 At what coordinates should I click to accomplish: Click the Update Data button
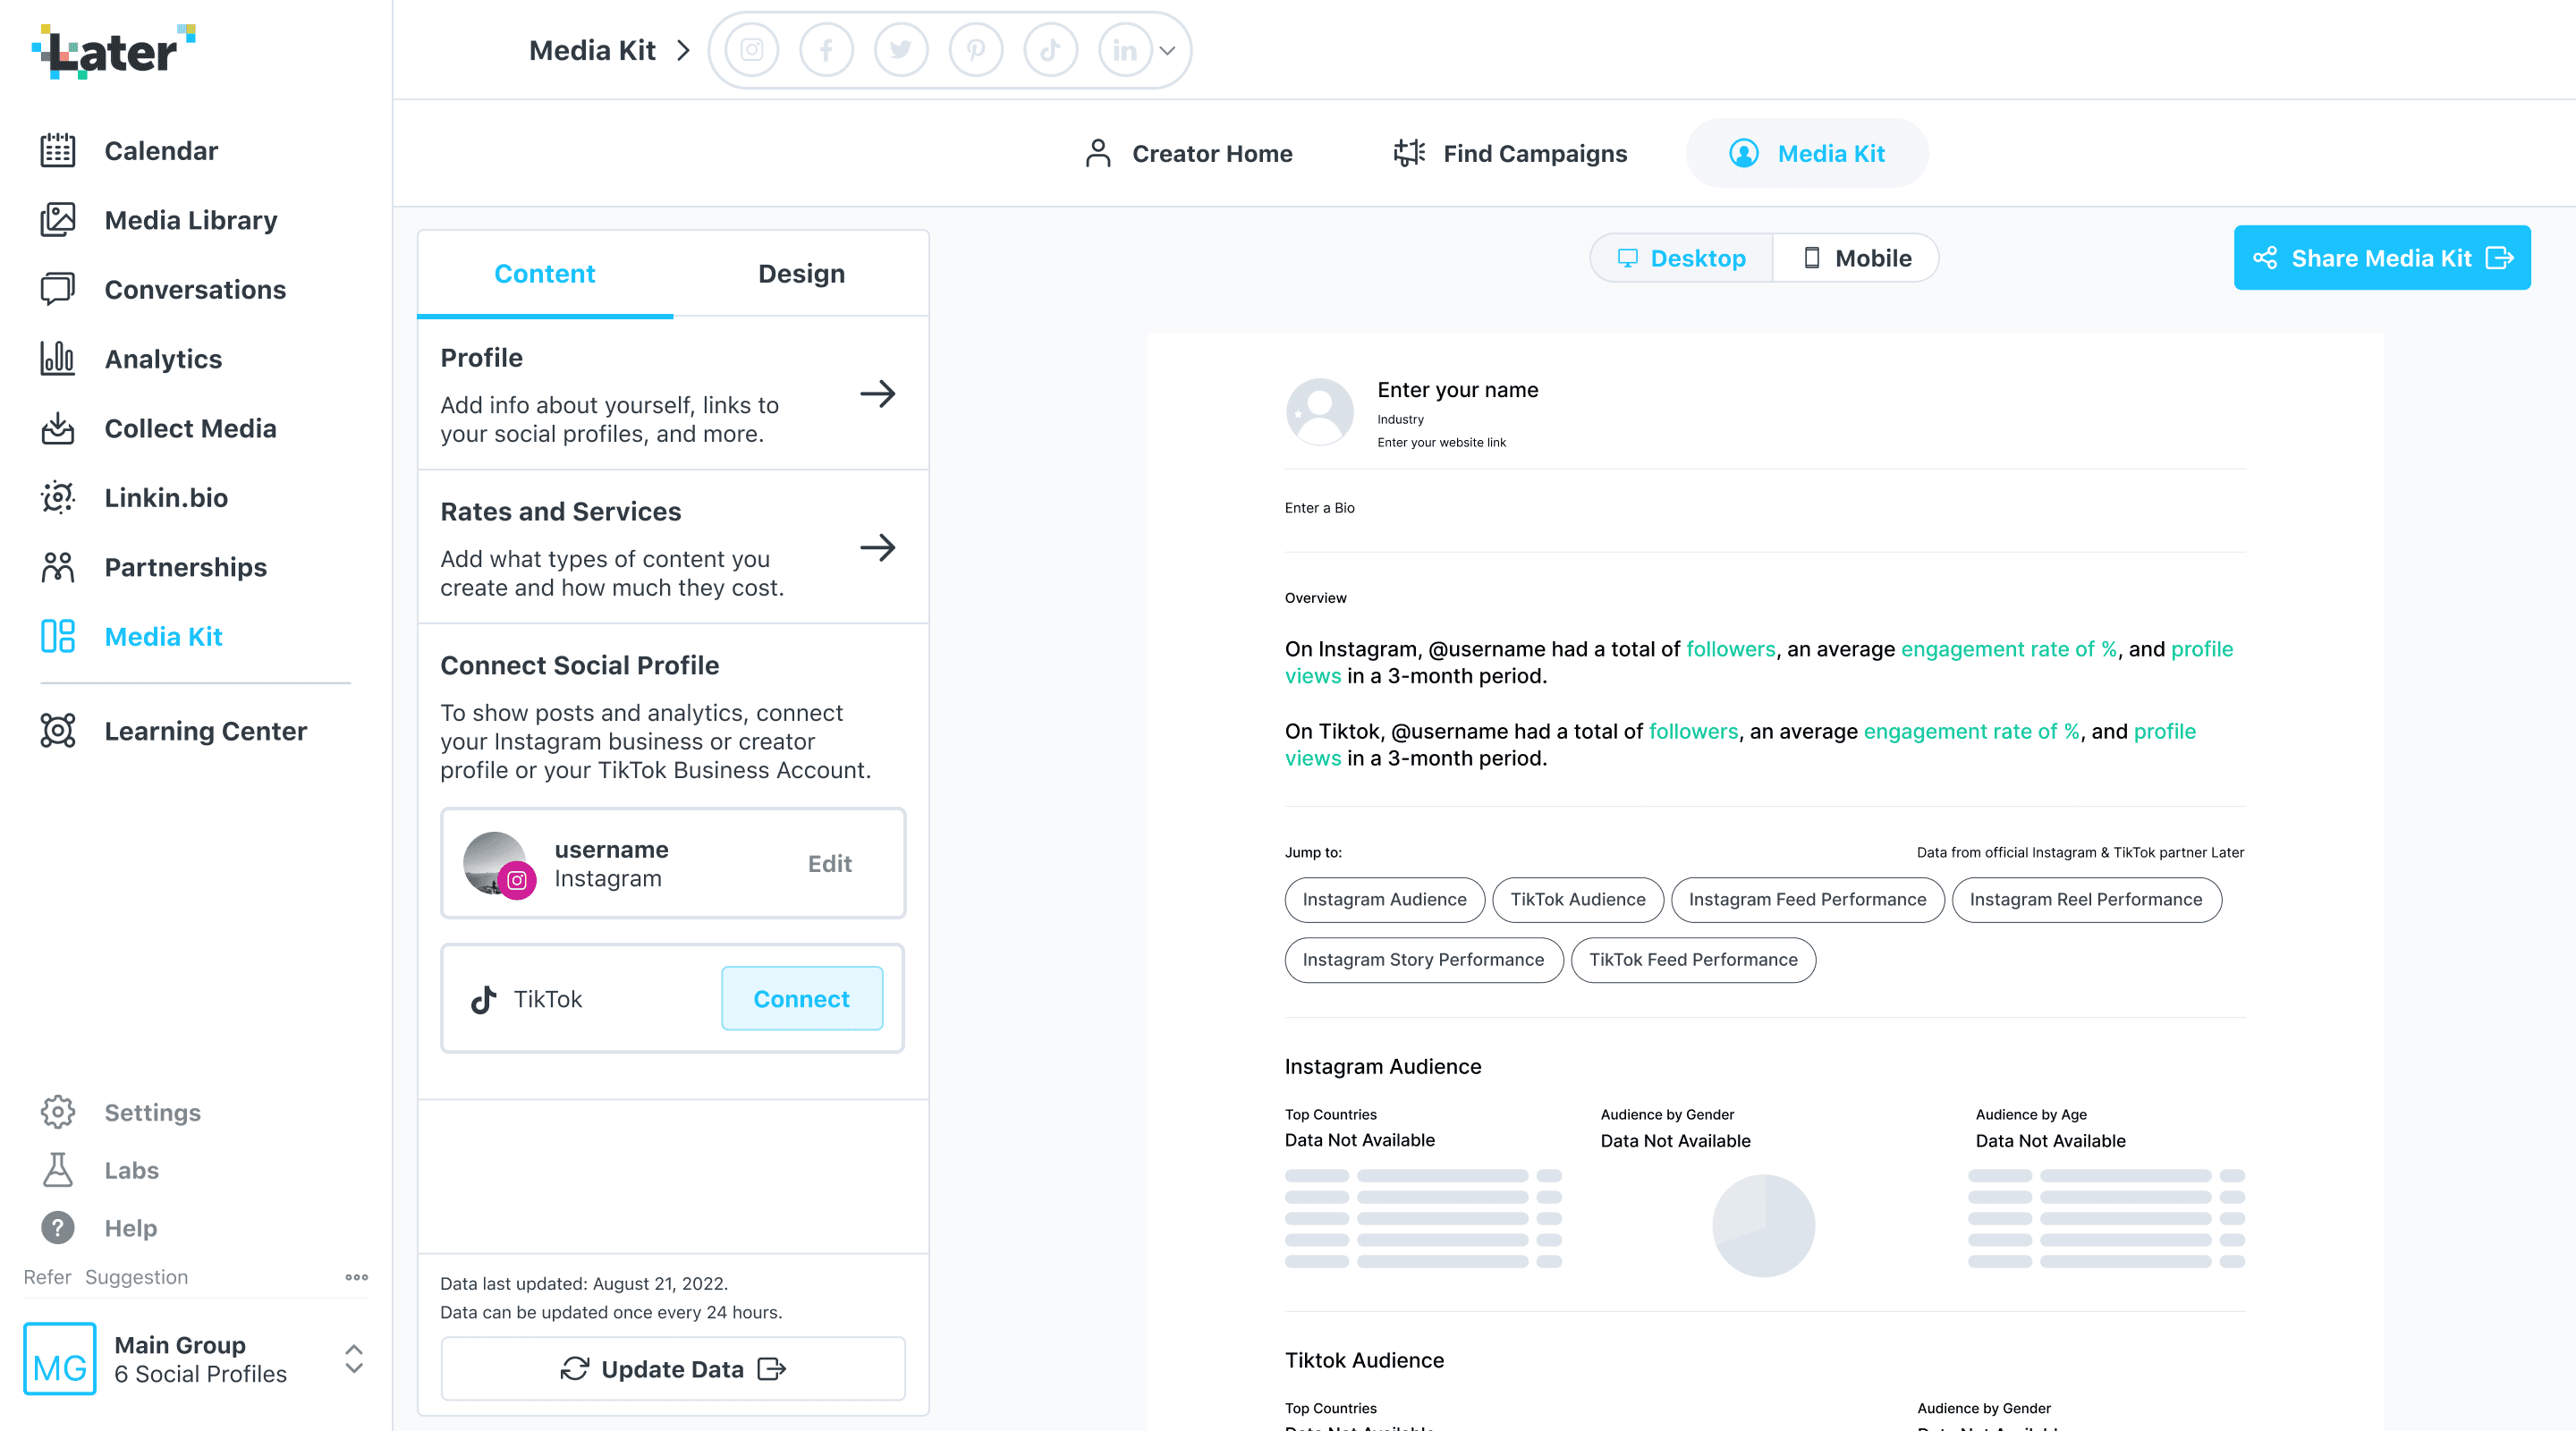pyautogui.click(x=673, y=1368)
